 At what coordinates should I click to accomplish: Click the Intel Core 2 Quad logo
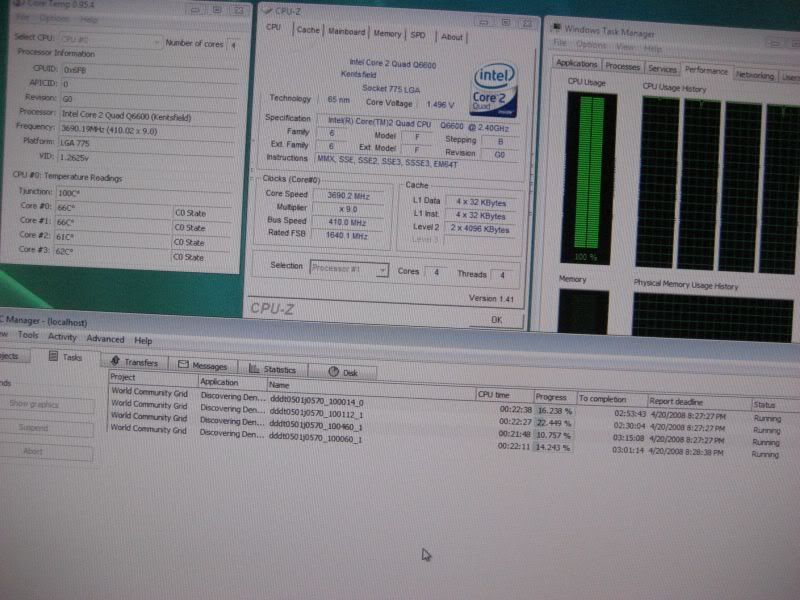coord(493,90)
